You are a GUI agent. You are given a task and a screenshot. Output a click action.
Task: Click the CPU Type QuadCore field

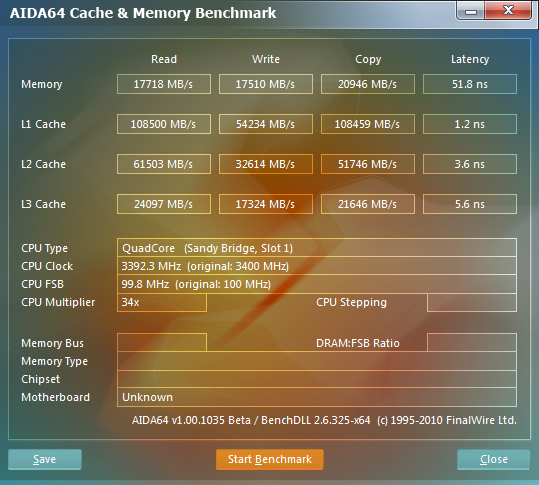click(317, 247)
